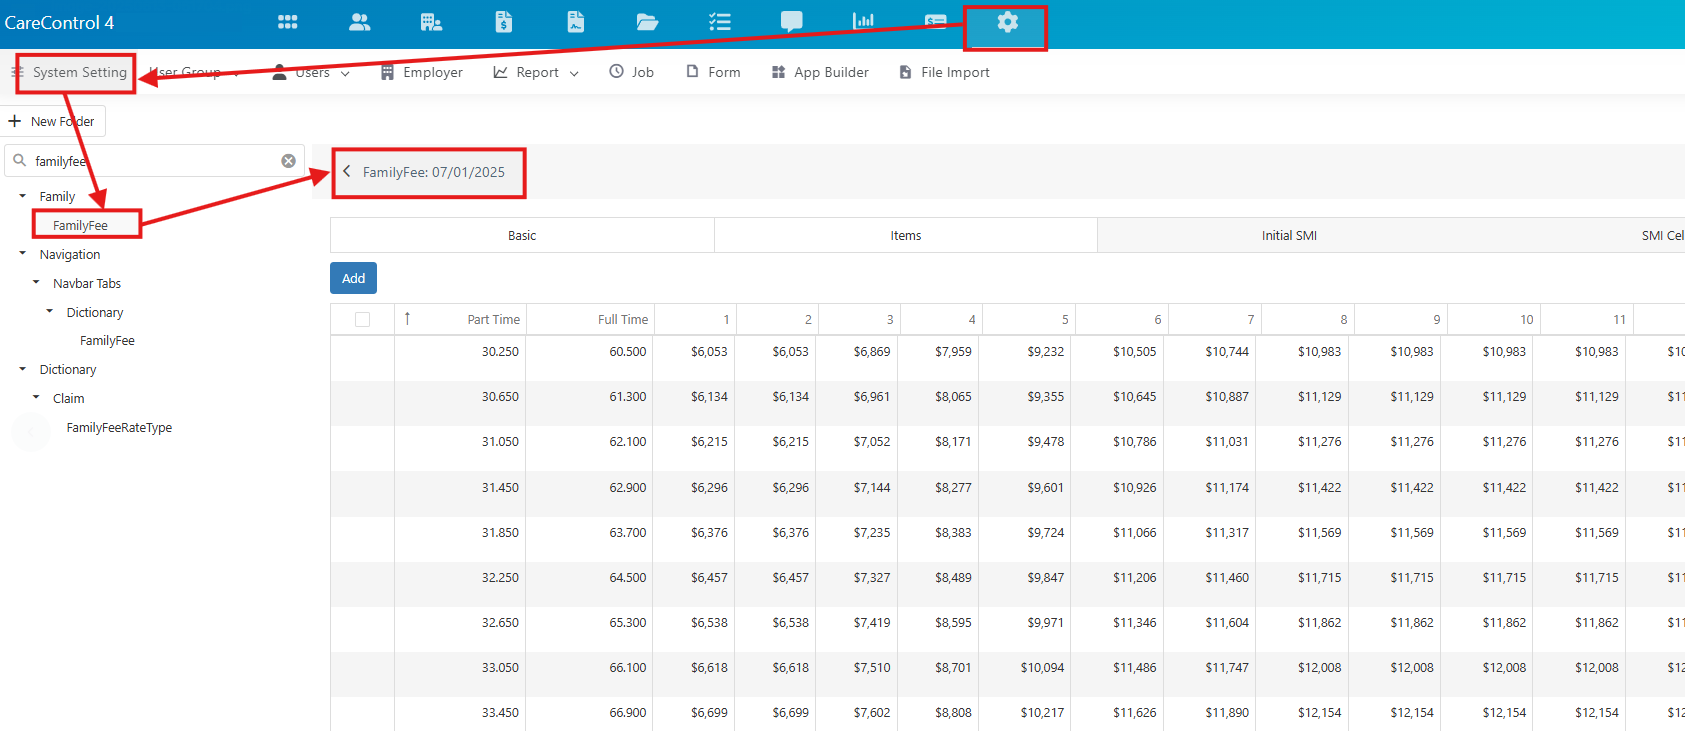The width and height of the screenshot is (1685, 731).
Task: Collapse Dictionary node under Navbar Tabs
Action: coord(50,312)
